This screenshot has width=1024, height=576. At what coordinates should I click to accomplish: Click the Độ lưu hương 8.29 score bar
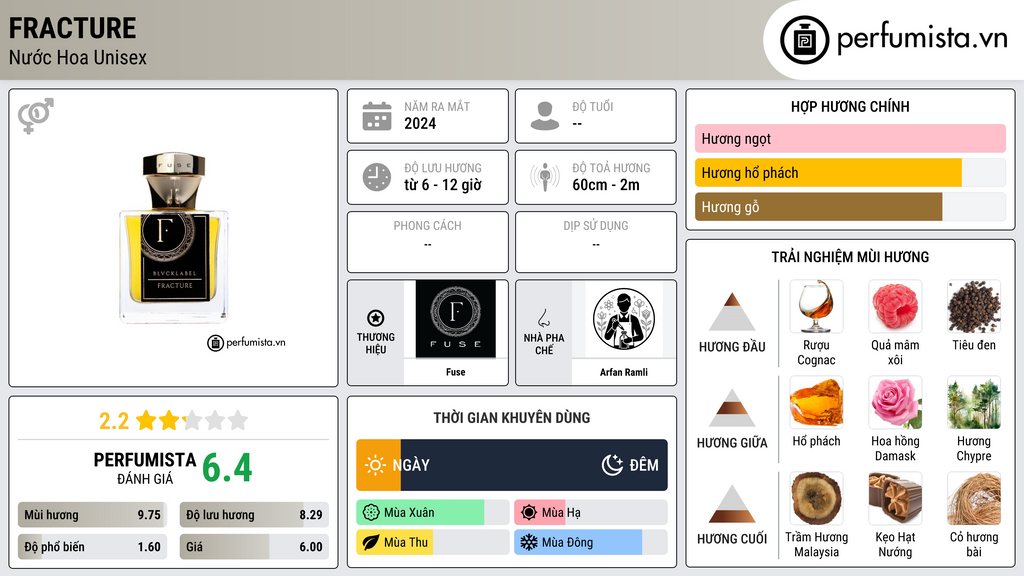(254, 515)
